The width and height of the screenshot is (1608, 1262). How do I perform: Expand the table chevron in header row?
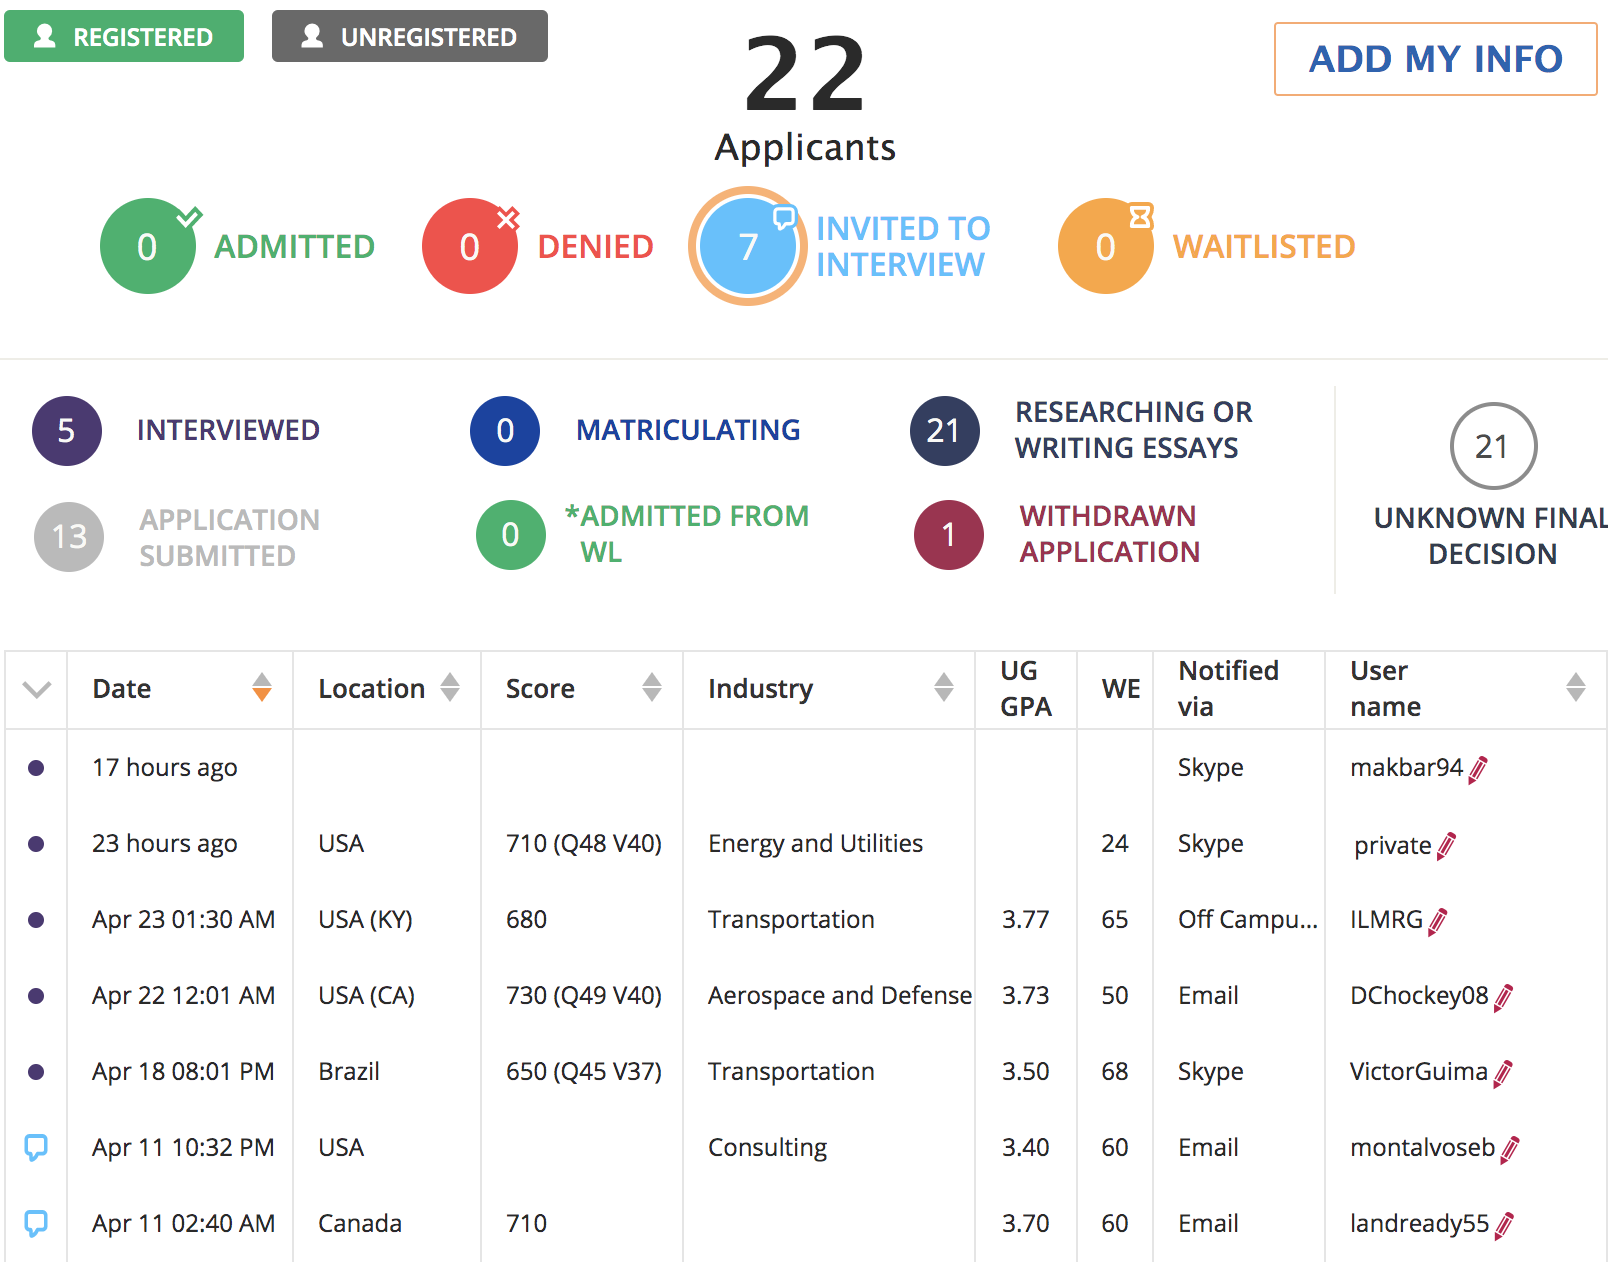(37, 690)
